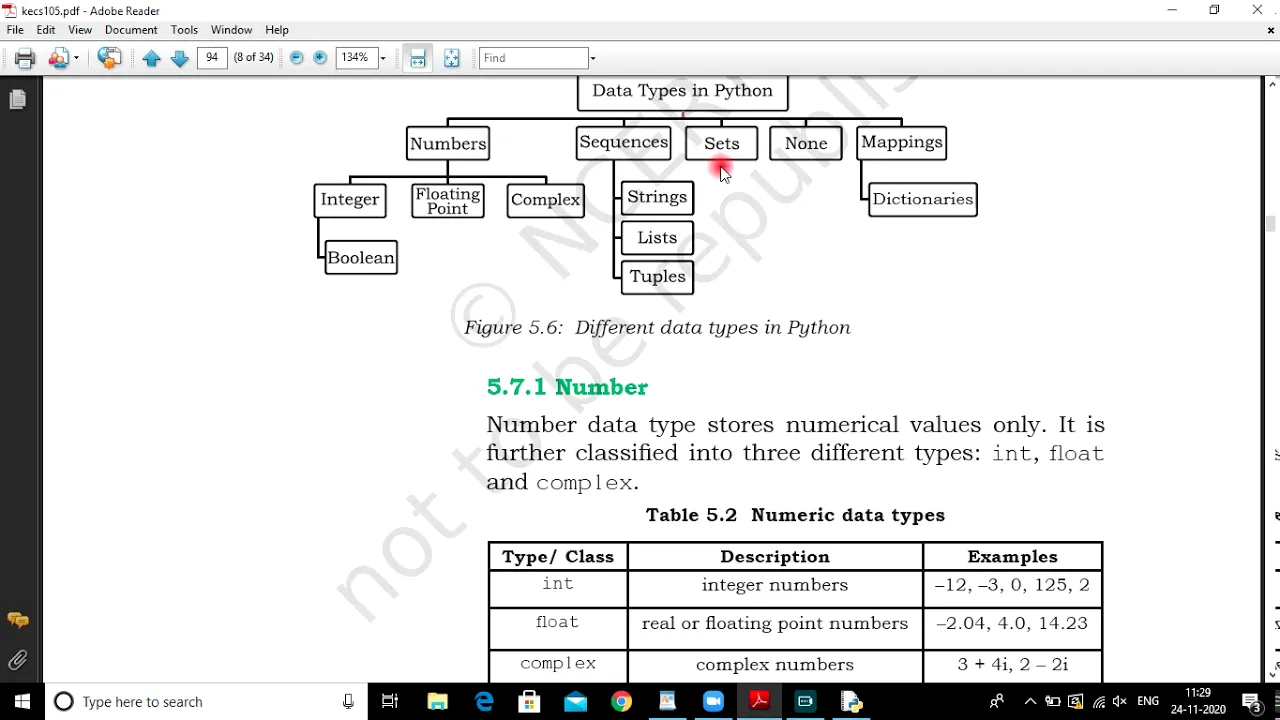The height and width of the screenshot is (720, 1280).
Task: Open the Window menu
Action: point(231,30)
